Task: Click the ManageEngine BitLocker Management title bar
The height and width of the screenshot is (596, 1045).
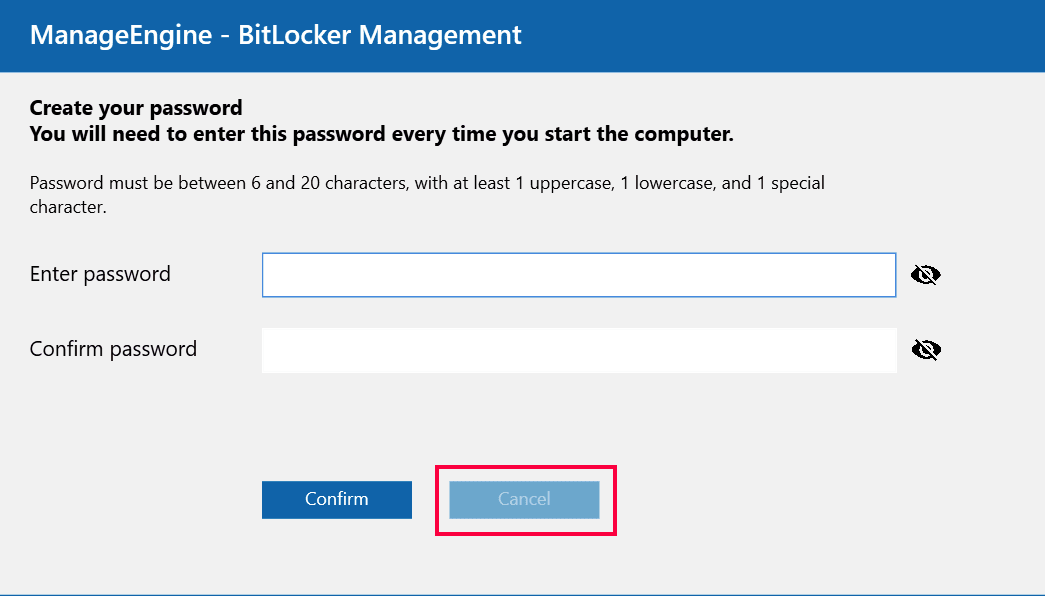Action: pos(276,35)
